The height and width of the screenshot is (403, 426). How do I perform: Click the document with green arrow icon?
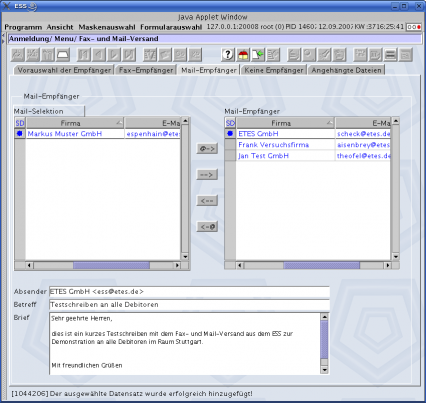click(x=258, y=55)
